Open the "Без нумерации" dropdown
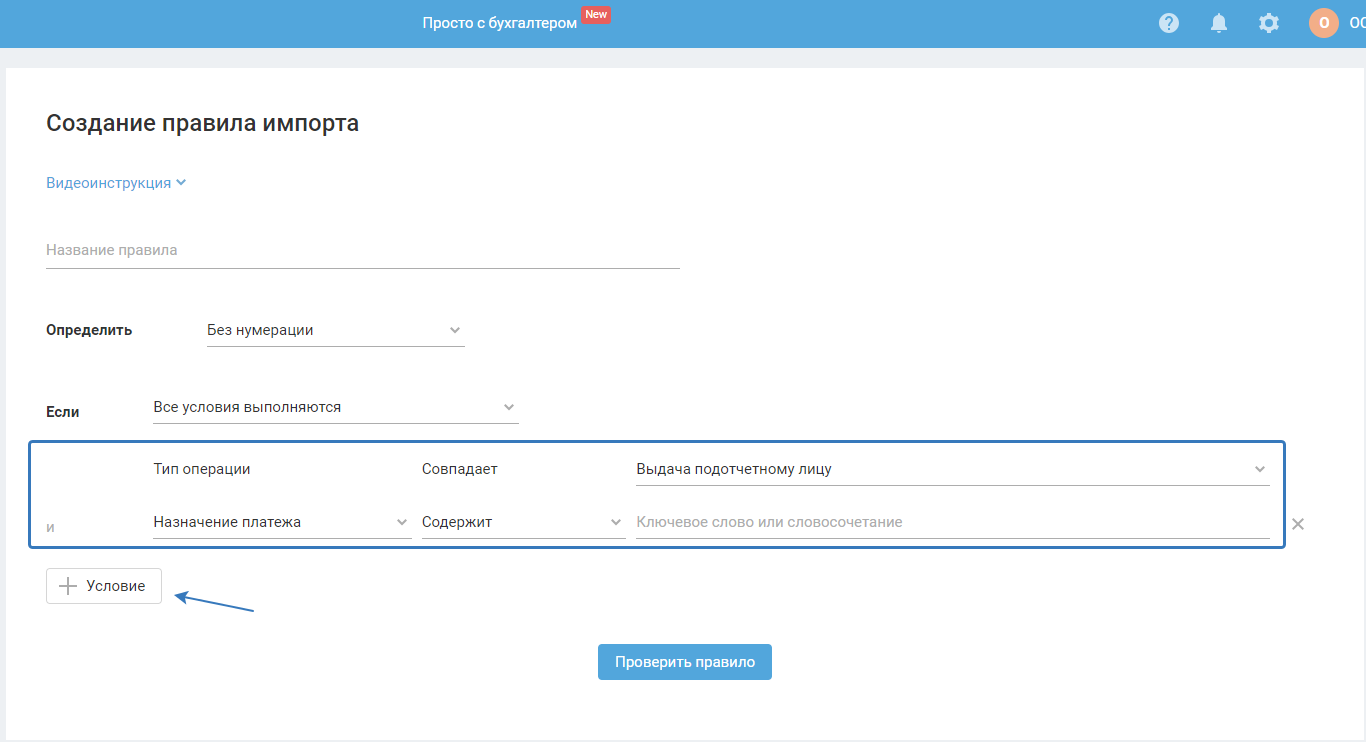The width and height of the screenshot is (1366, 742). tap(336, 330)
